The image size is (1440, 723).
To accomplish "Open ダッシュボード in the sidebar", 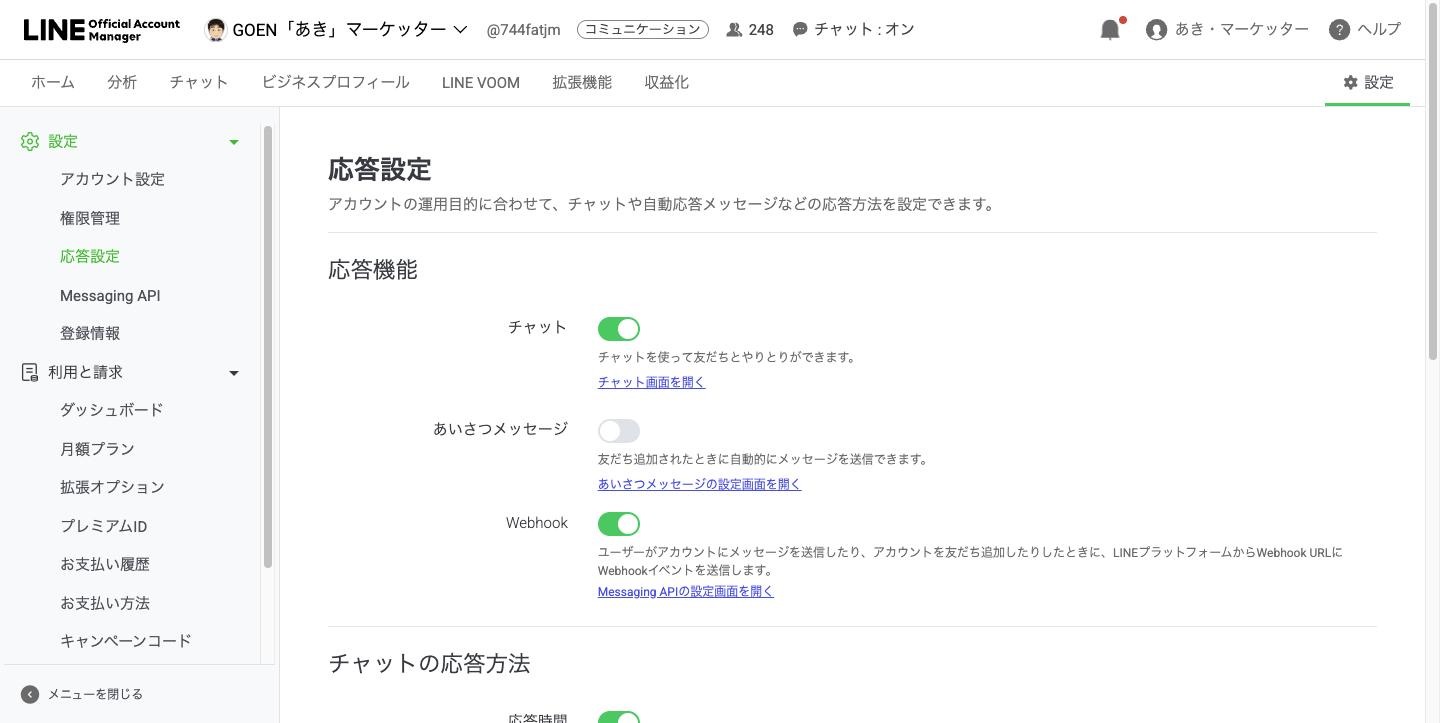I will [x=112, y=410].
